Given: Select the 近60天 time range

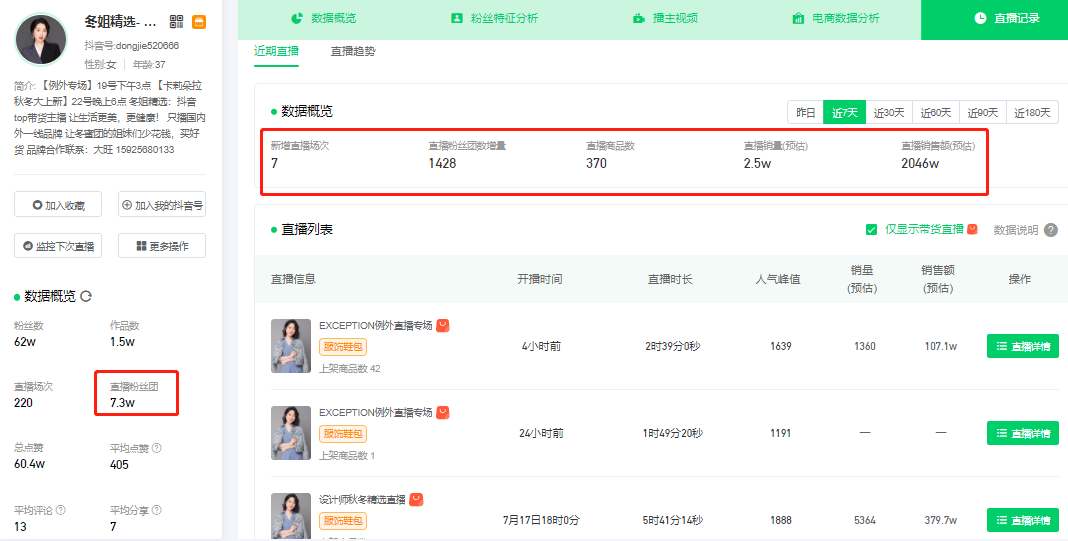Looking at the screenshot, I should click(x=936, y=112).
